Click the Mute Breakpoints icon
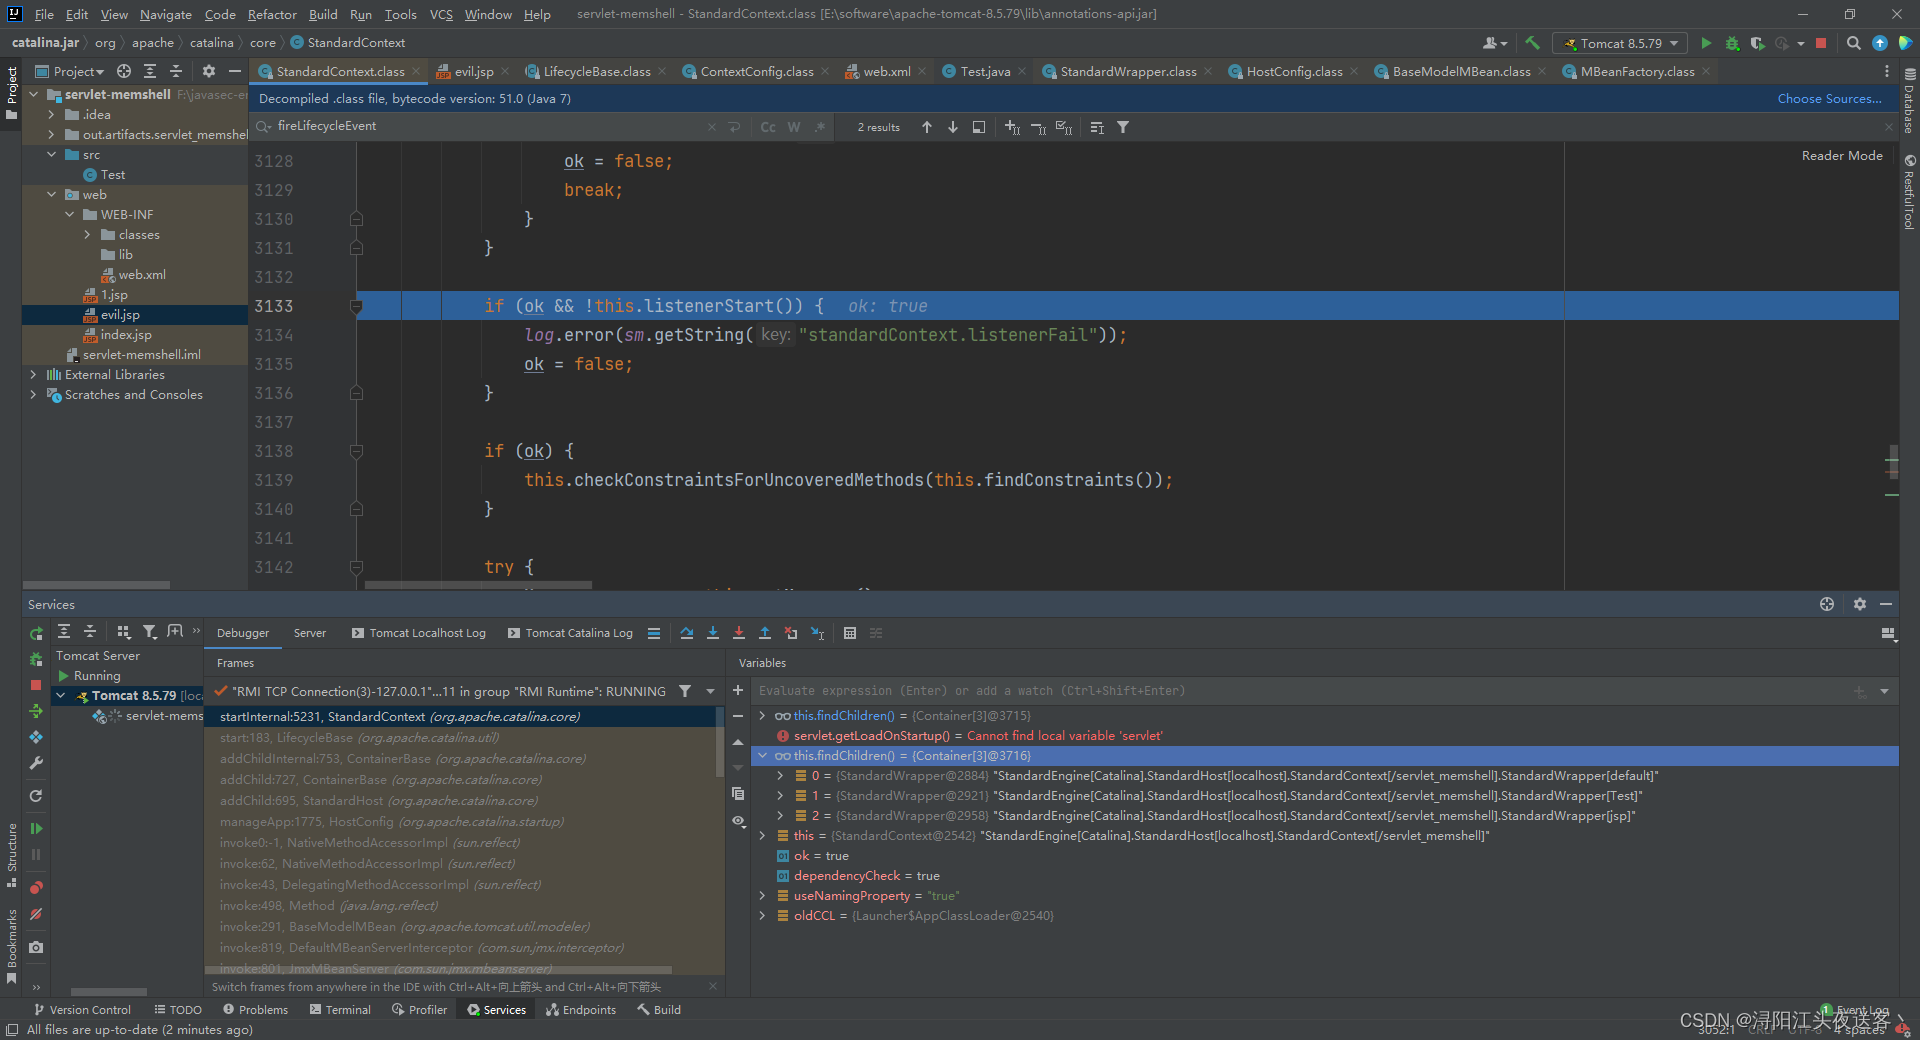The width and height of the screenshot is (1920, 1040). click(x=36, y=914)
